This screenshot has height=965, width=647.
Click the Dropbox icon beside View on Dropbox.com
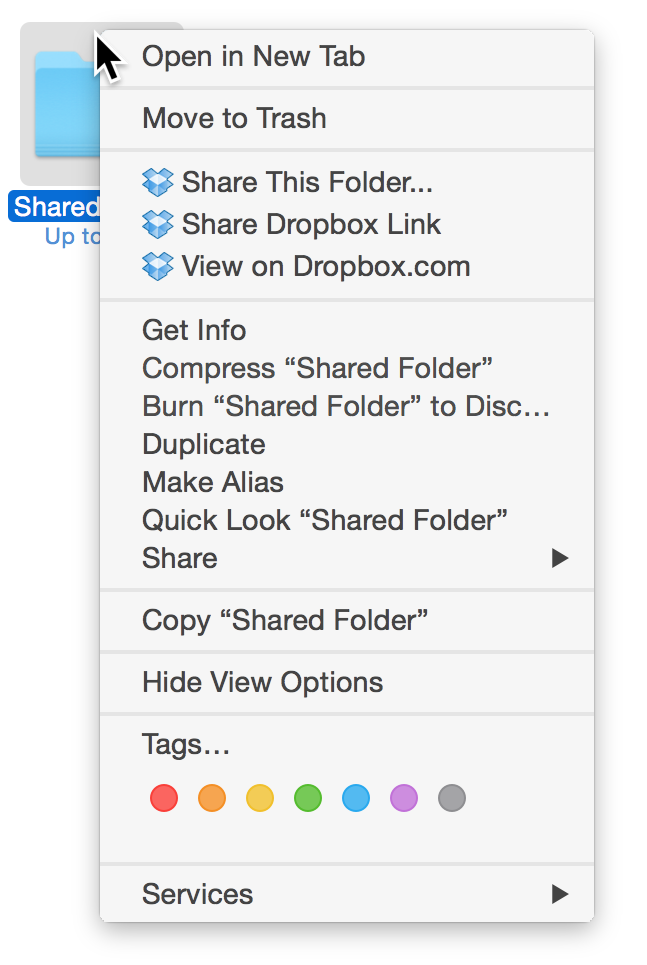(158, 266)
